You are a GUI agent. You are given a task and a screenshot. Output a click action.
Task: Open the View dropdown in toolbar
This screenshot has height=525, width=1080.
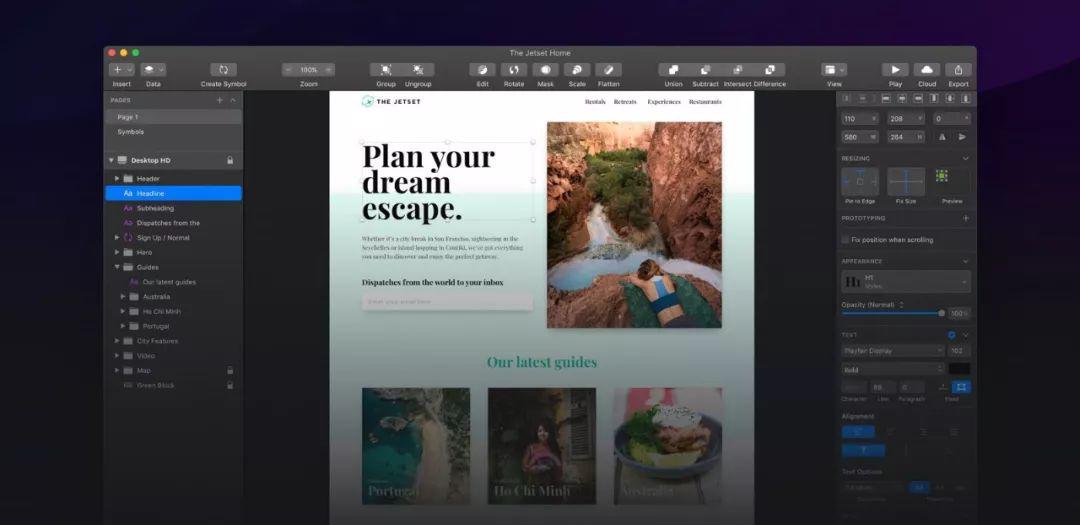pyautogui.click(x=834, y=70)
